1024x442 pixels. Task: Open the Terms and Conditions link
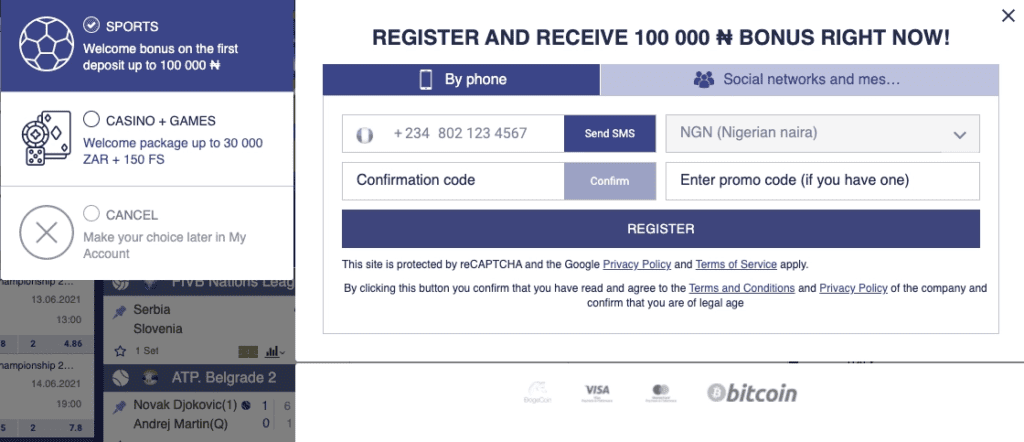[742, 288]
